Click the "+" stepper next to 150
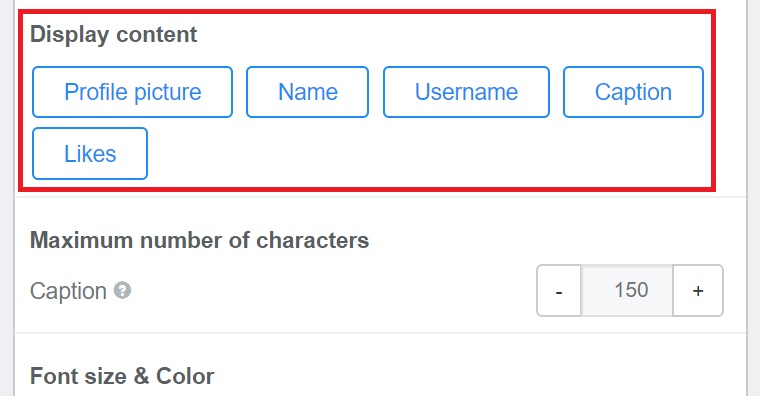The width and height of the screenshot is (760, 396). 698,291
